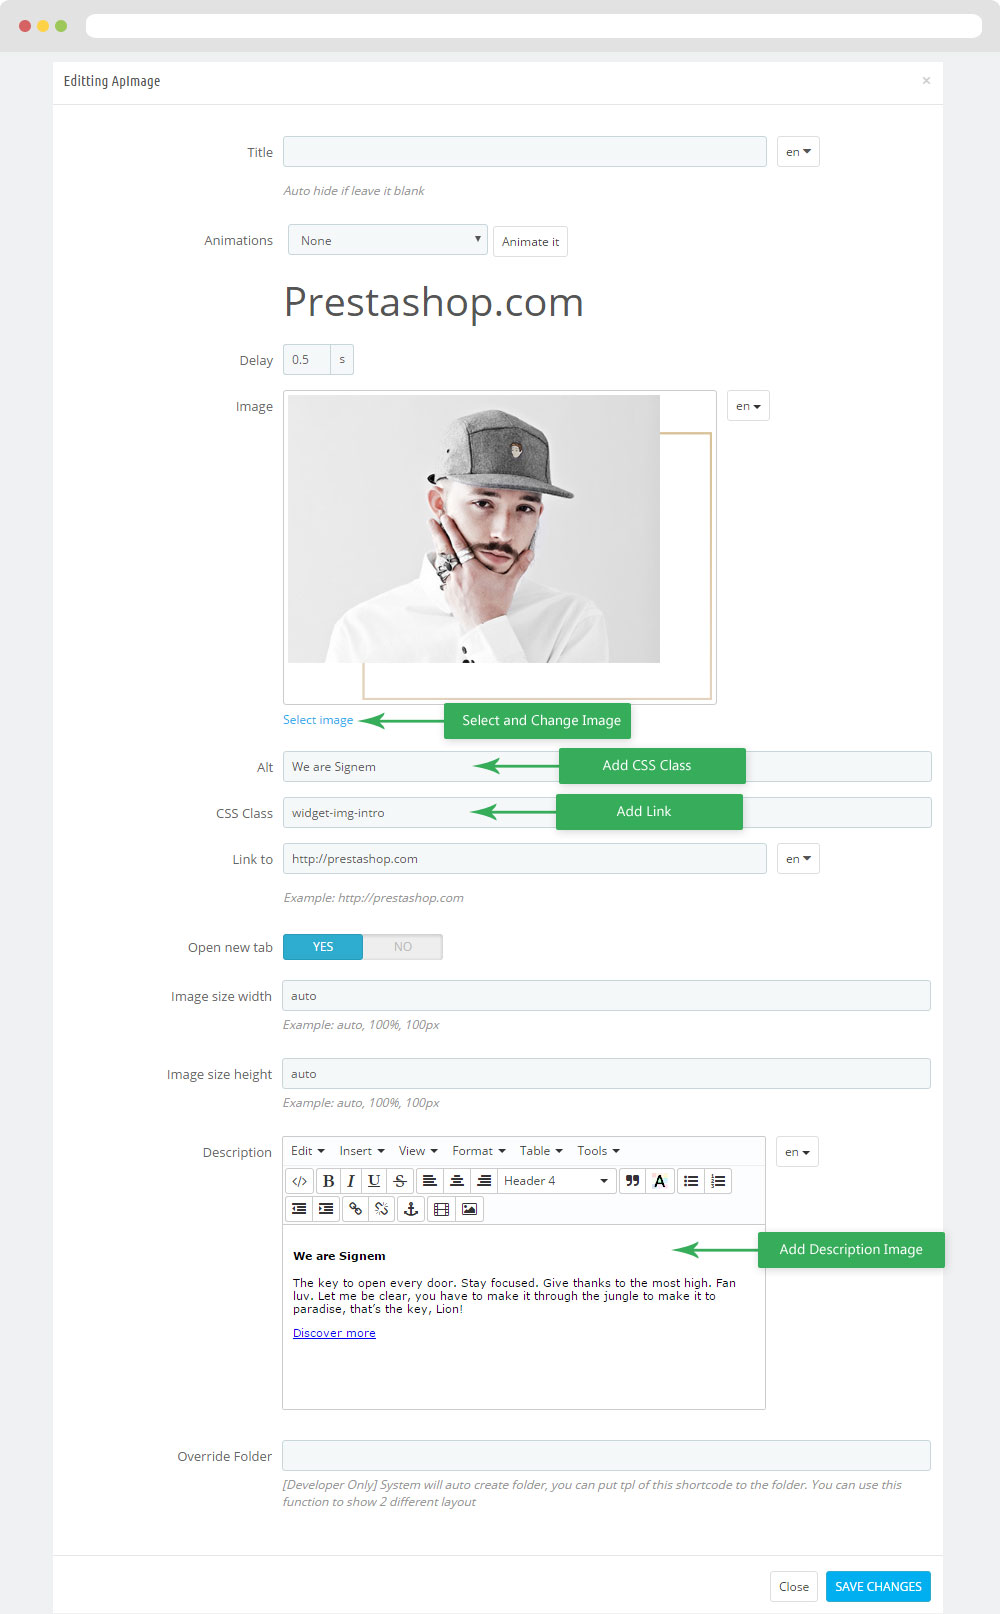
Task: Switch Open new tab to NO
Action: coord(403,947)
